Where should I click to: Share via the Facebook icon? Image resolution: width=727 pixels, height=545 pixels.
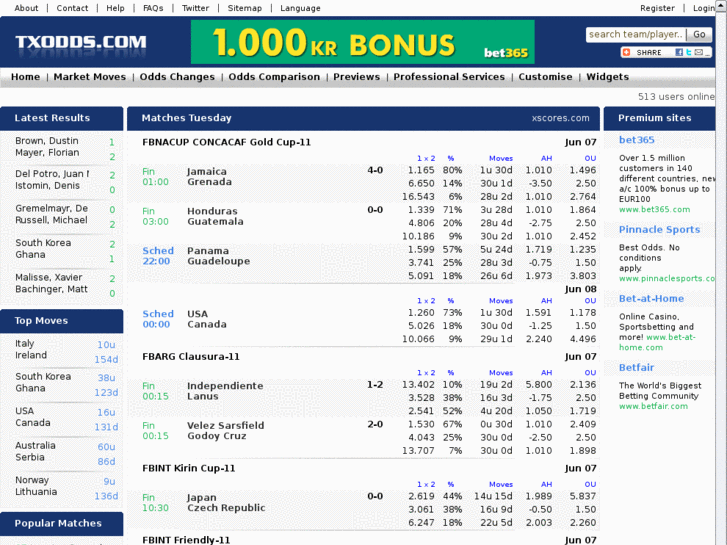(x=679, y=52)
